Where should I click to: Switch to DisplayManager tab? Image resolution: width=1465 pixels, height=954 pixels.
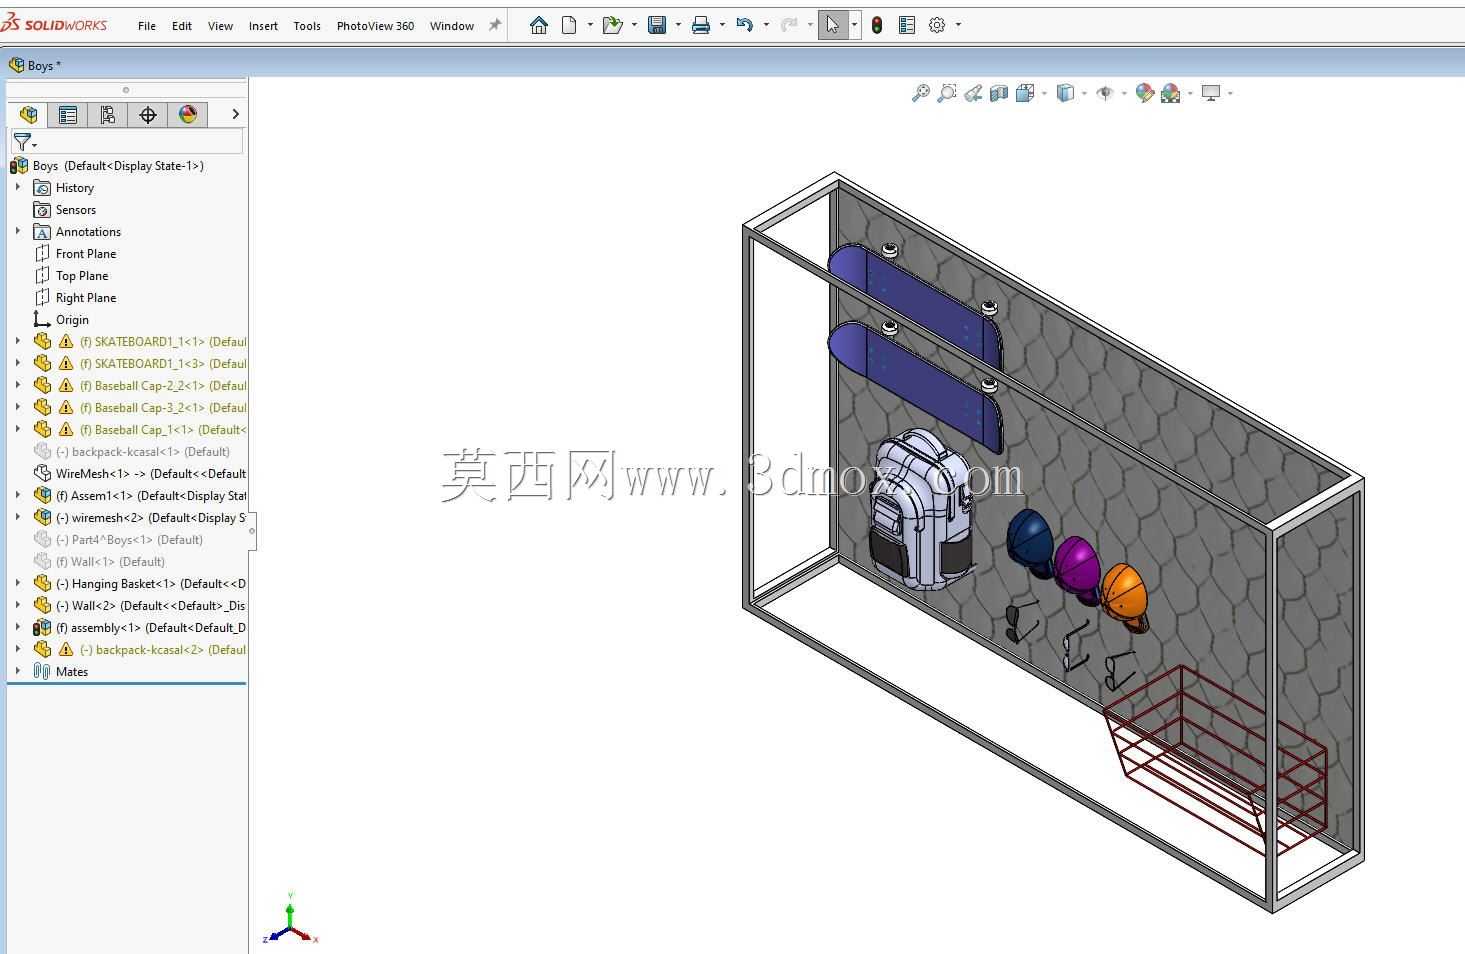pyautogui.click(x=188, y=114)
